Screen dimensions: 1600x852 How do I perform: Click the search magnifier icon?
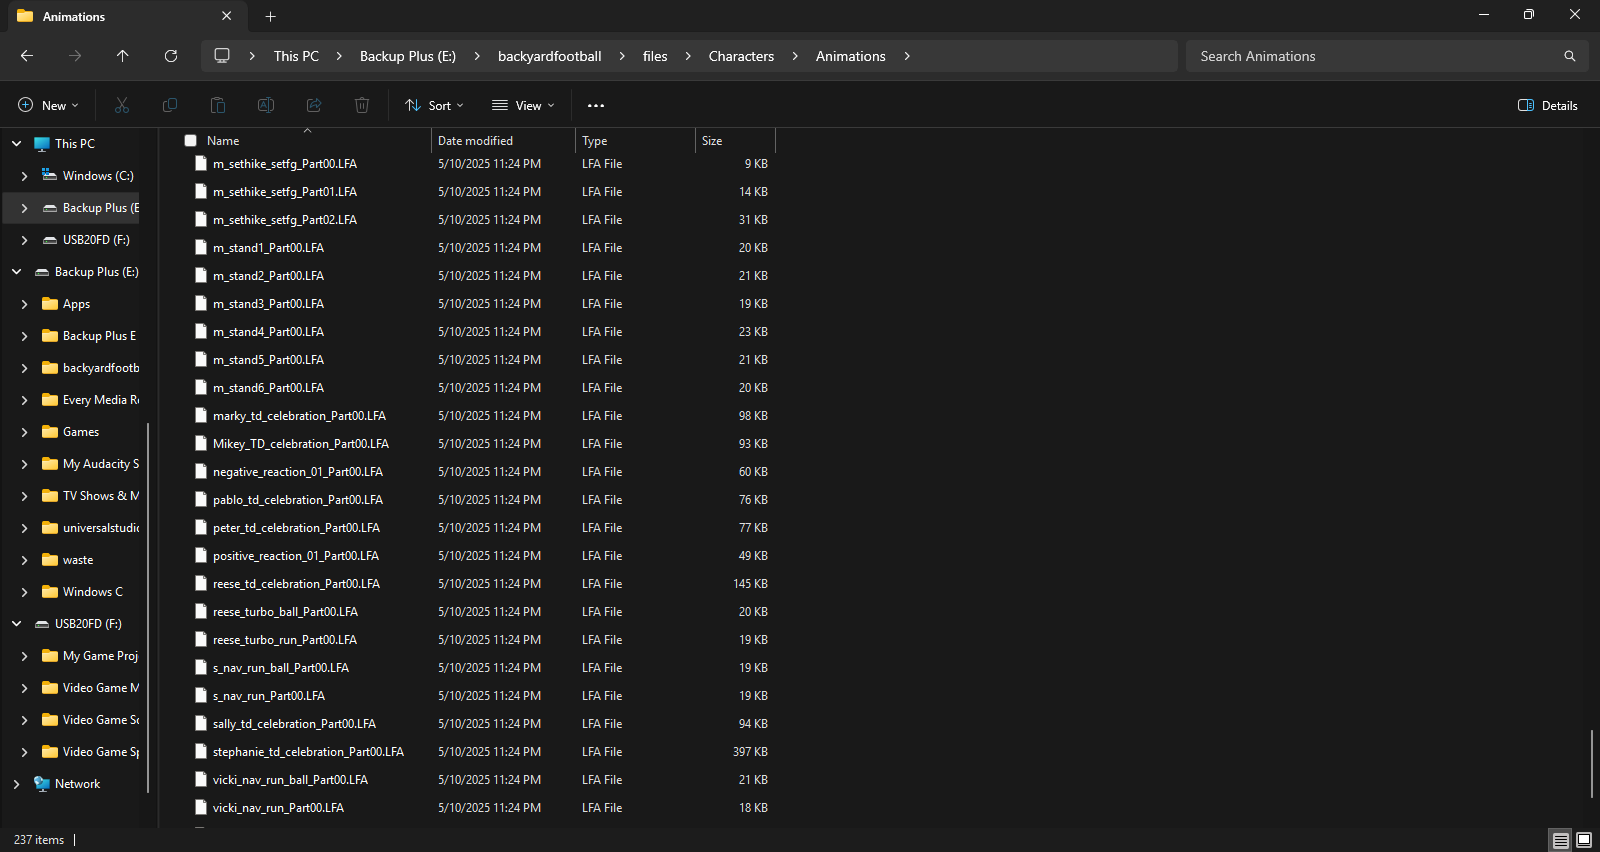click(x=1570, y=56)
